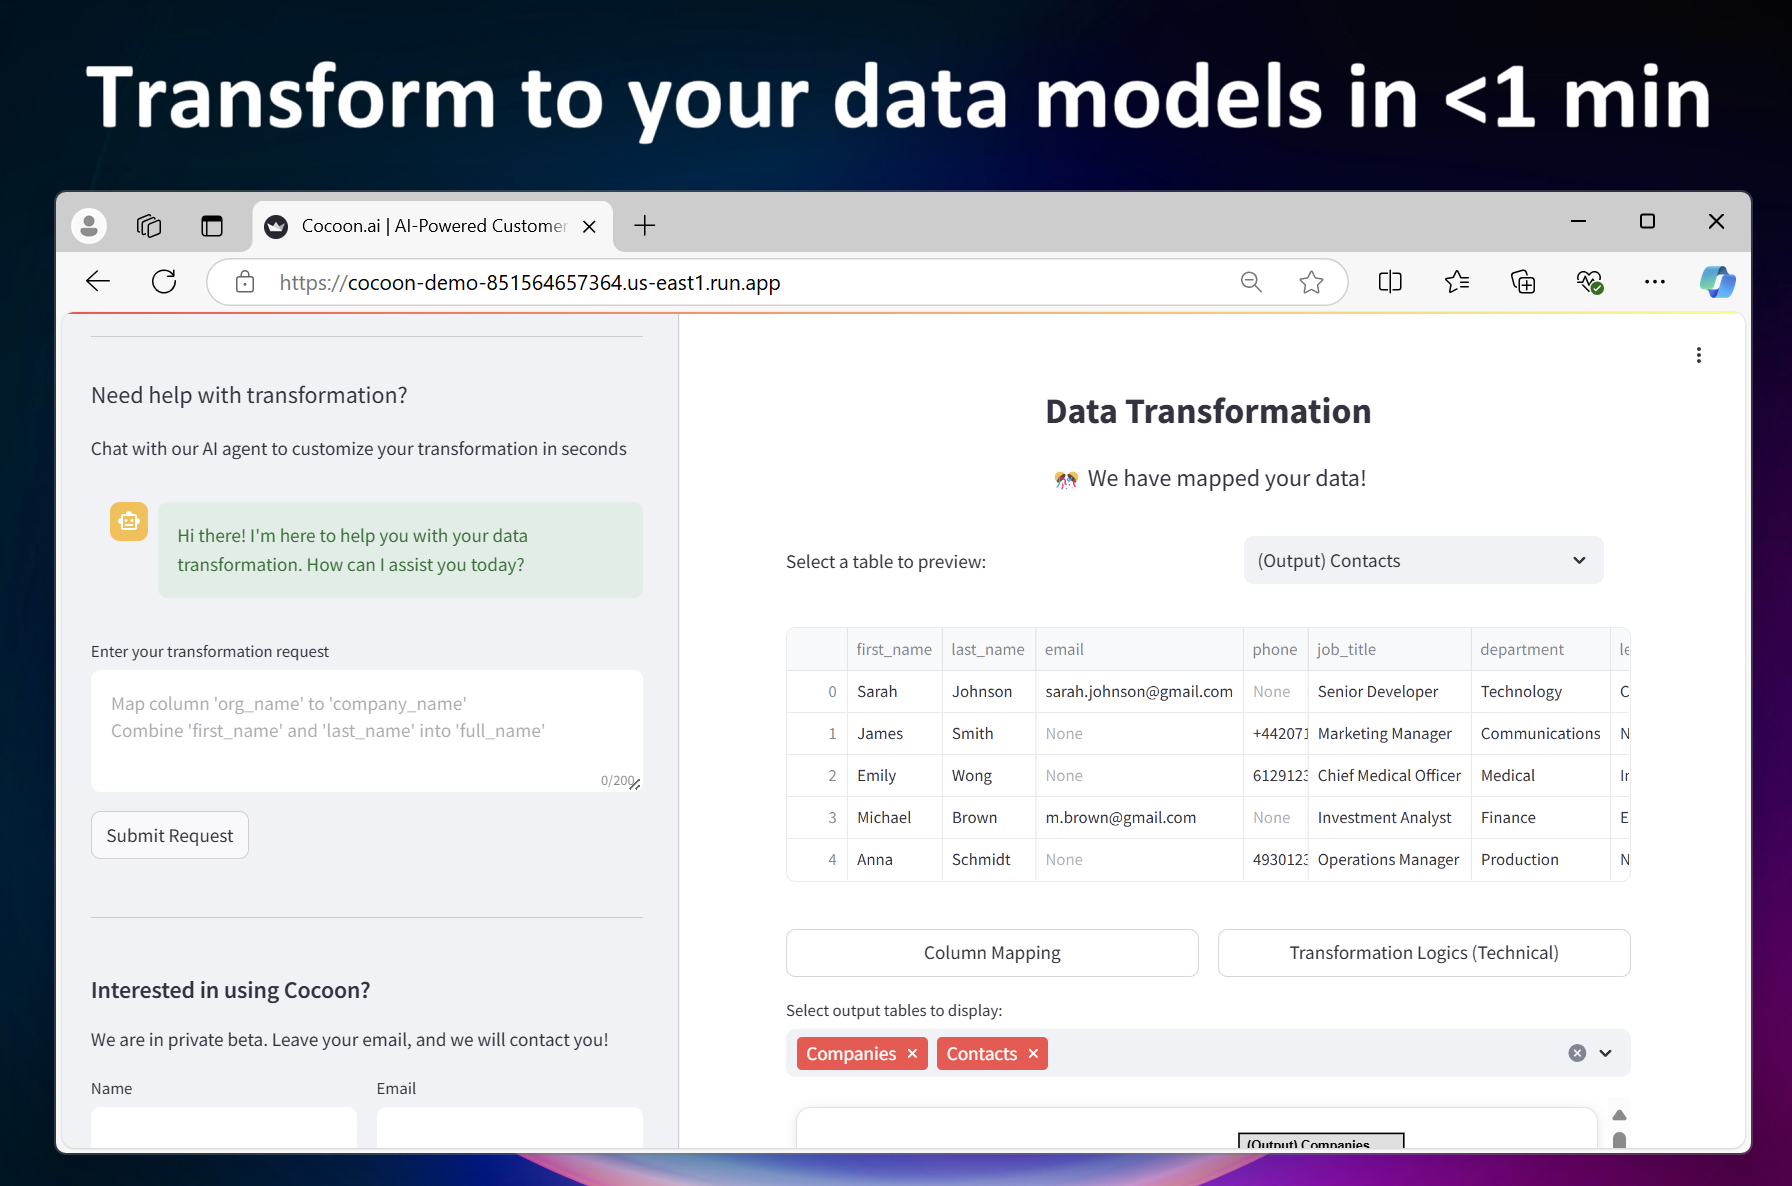The image size is (1792, 1186).
Task: Expand the output tables multiselect dropdown
Action: 1606,1053
